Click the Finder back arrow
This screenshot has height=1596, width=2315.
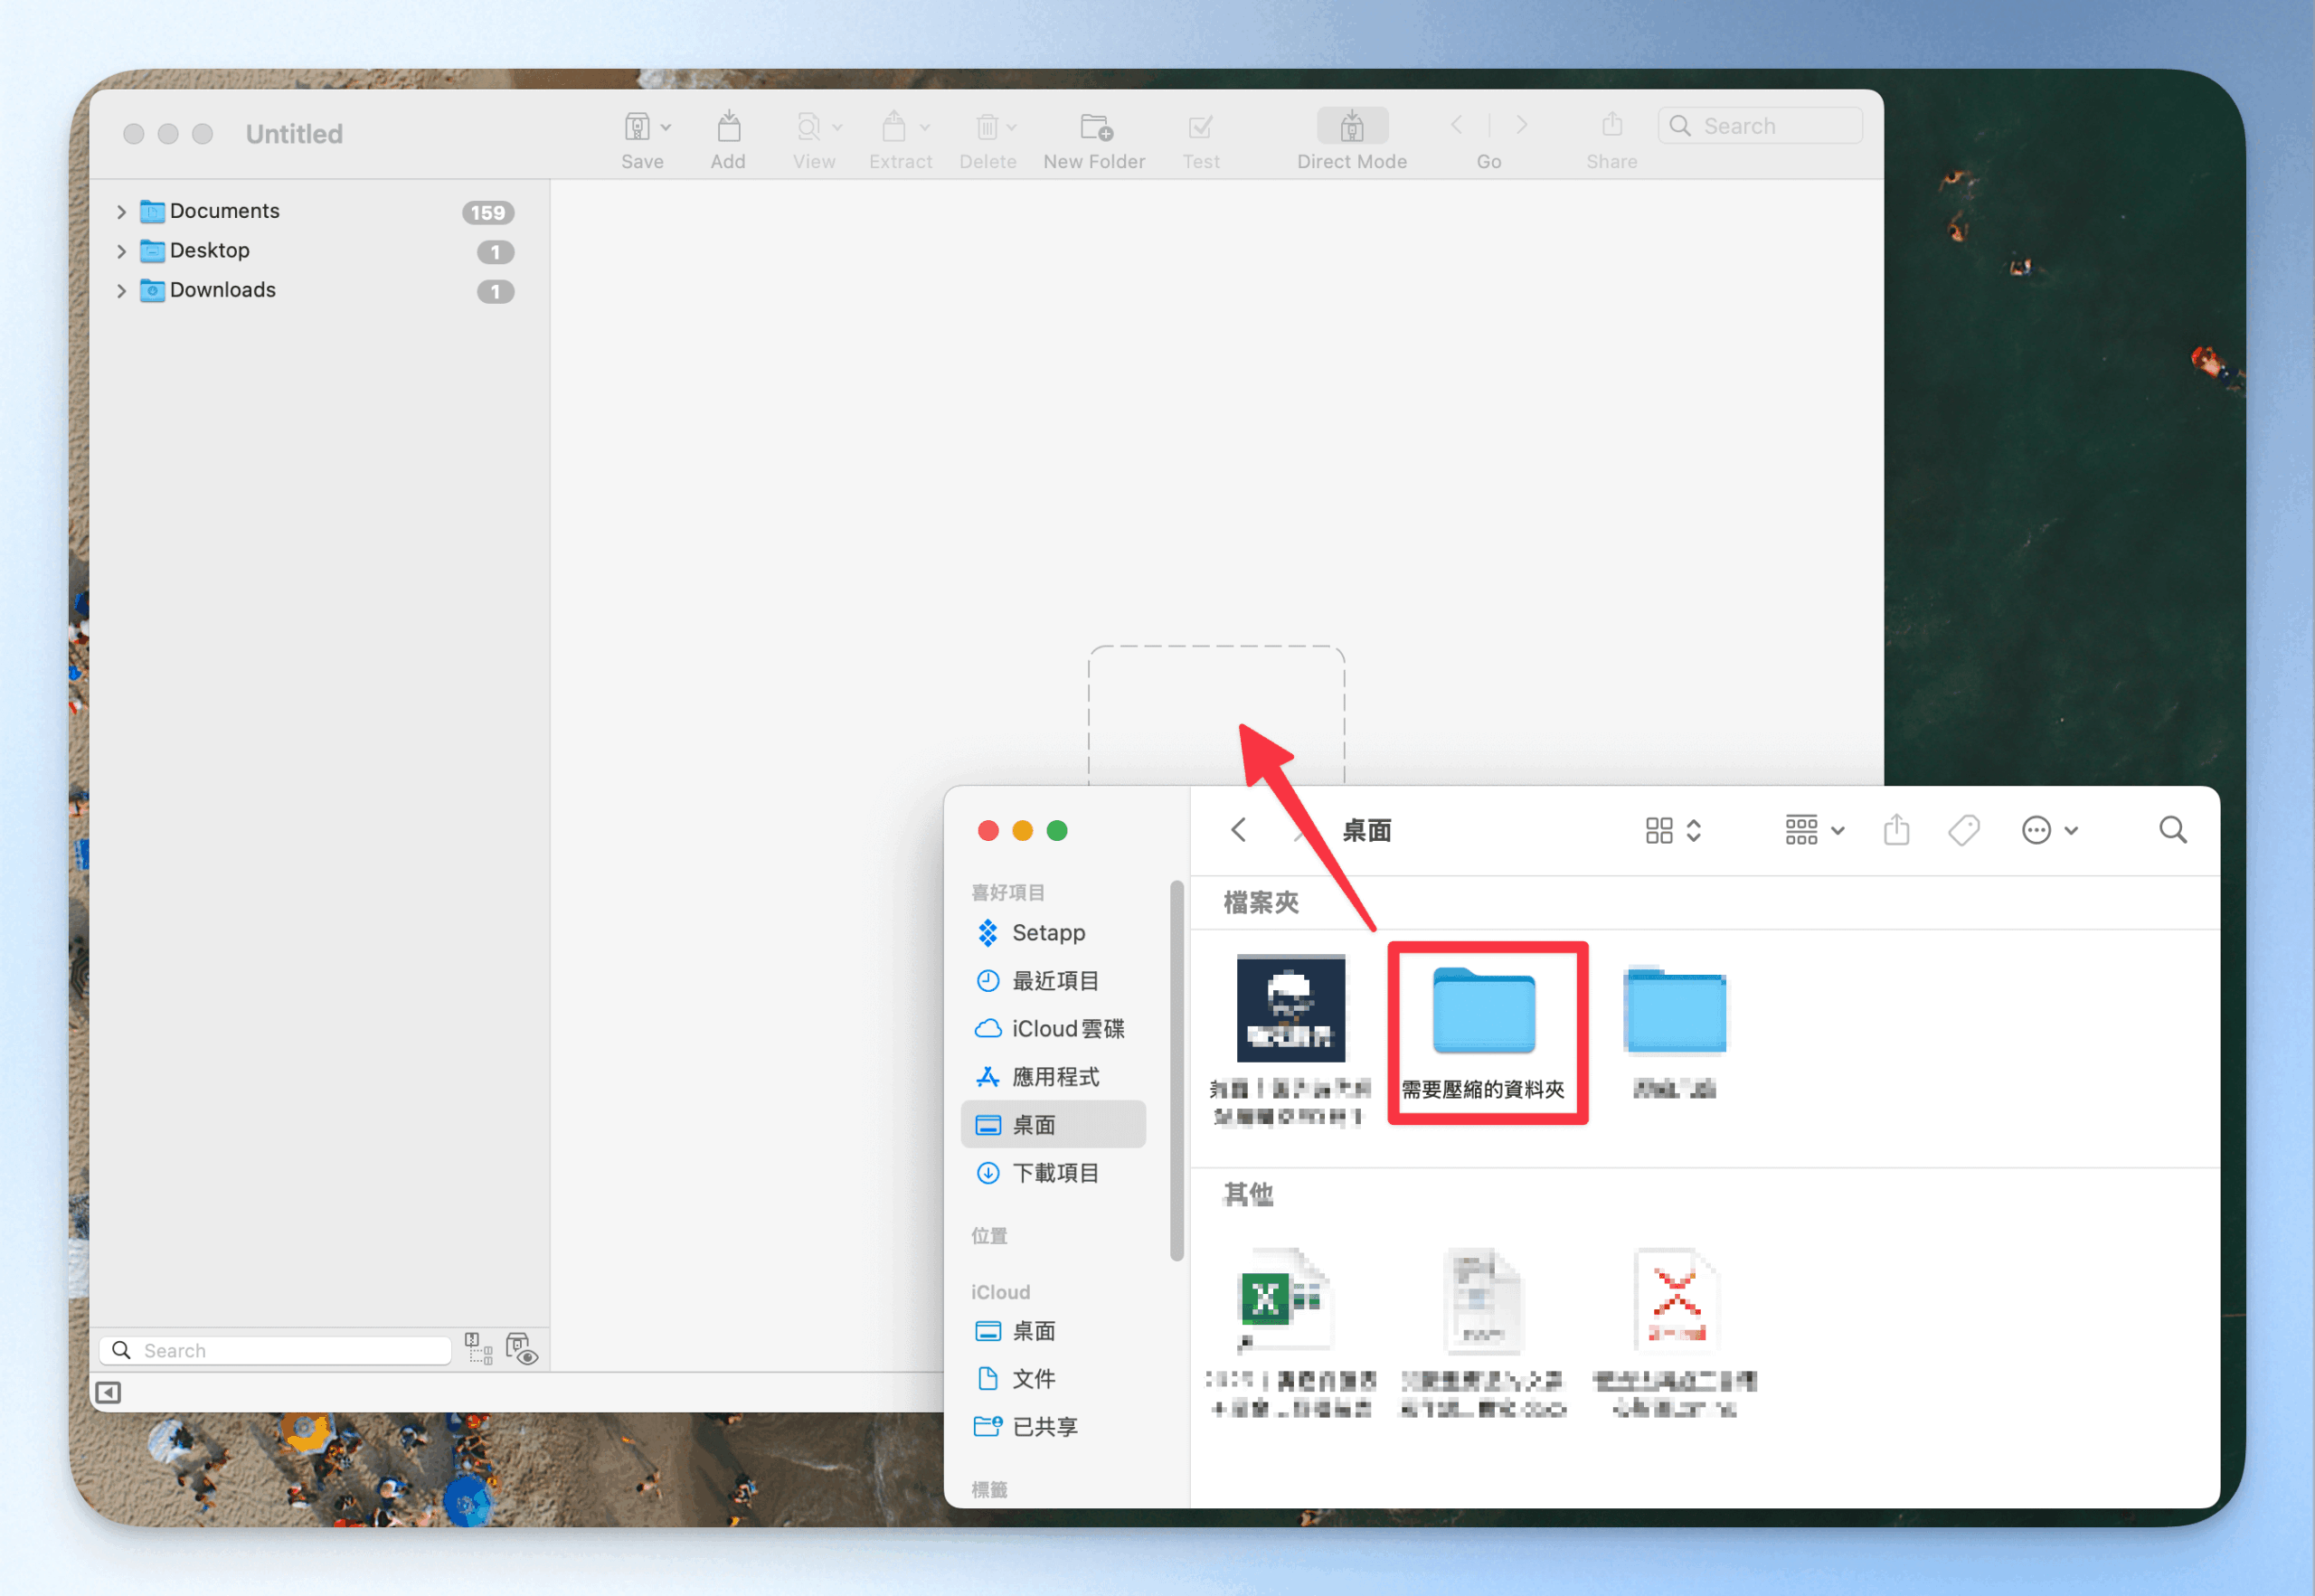point(1239,830)
